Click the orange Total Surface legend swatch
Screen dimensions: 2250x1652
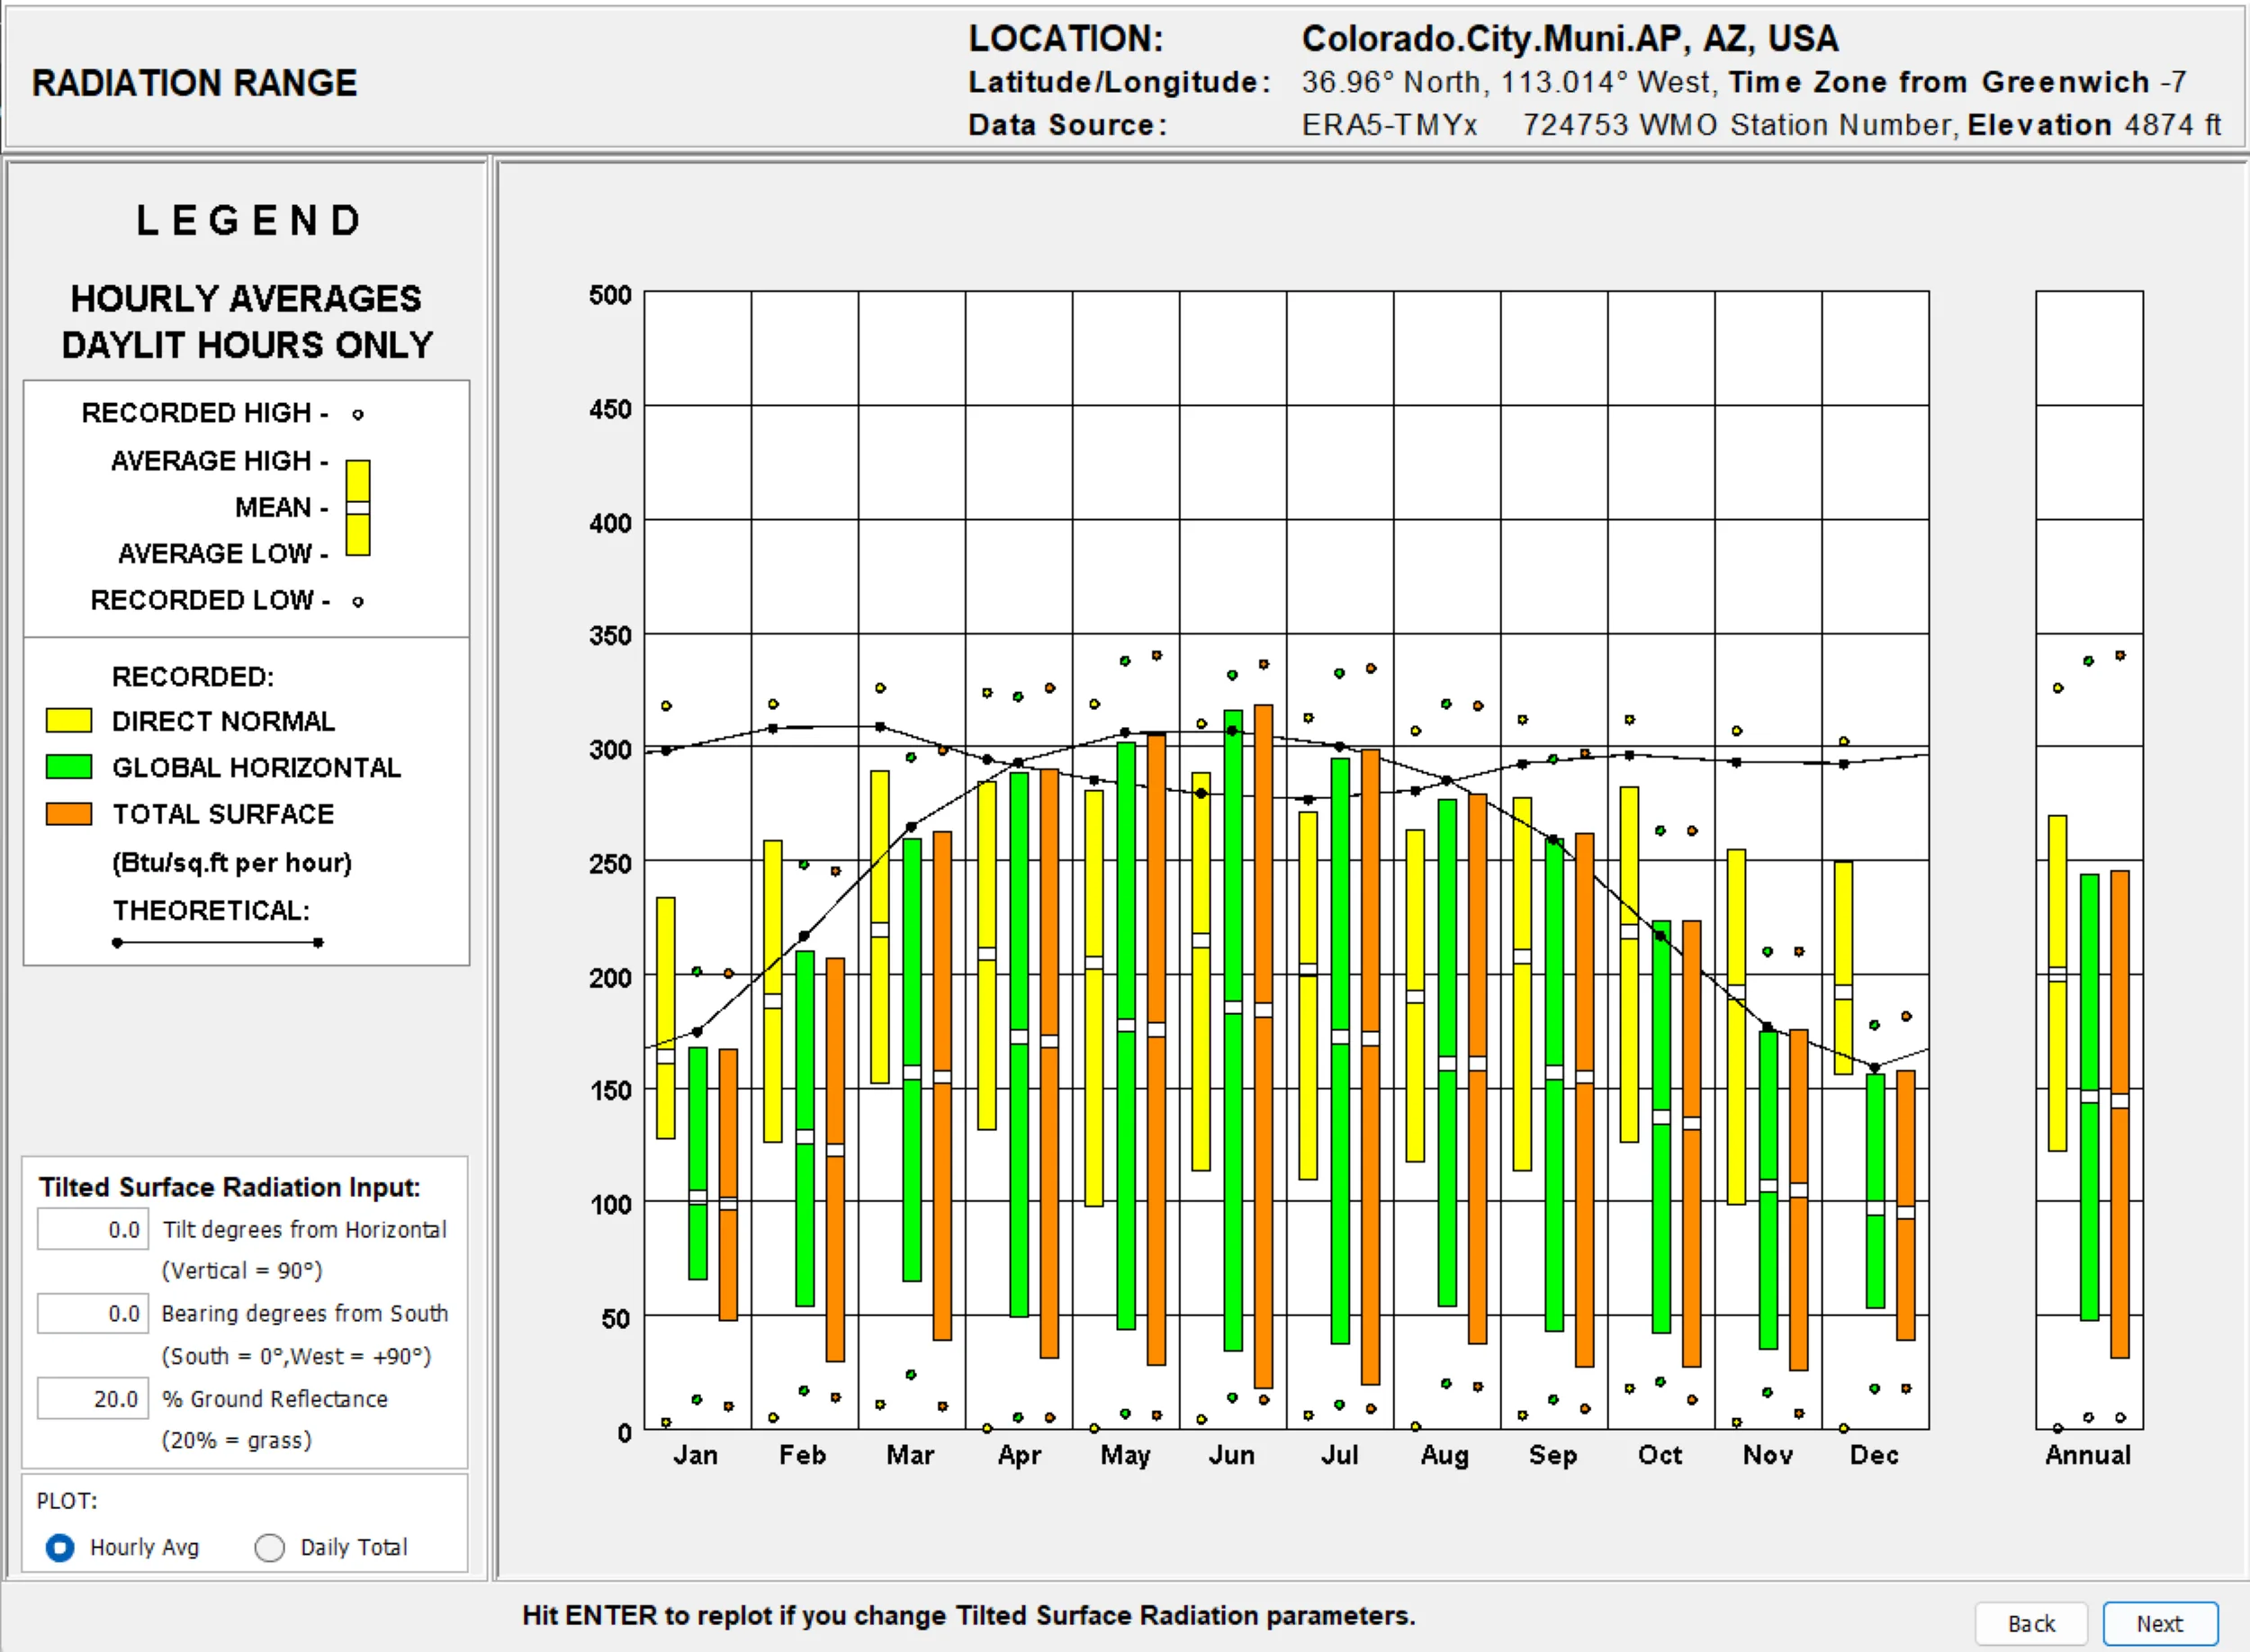(69, 813)
